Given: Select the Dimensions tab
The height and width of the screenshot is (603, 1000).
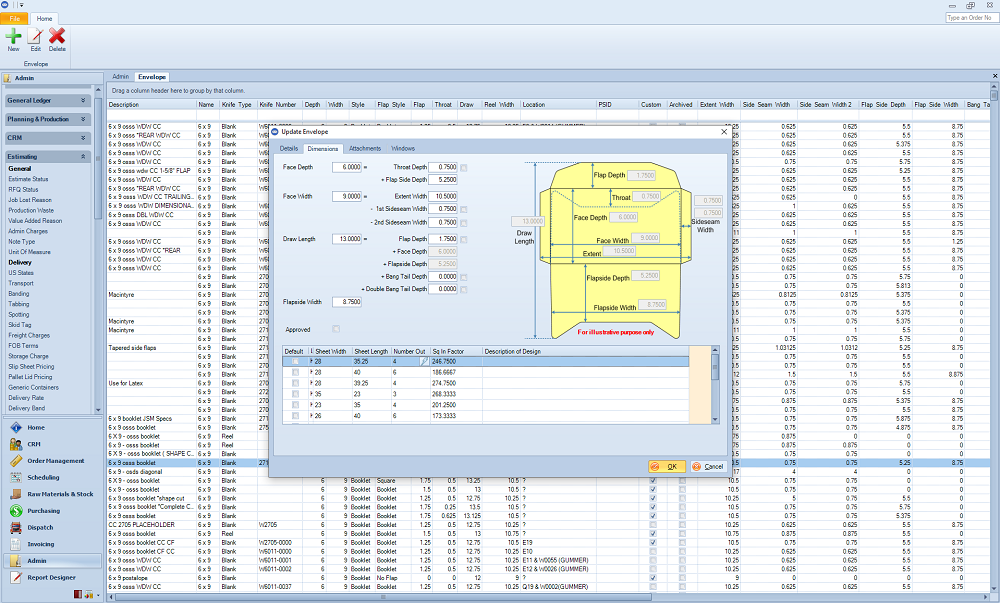Looking at the screenshot, I should point(323,149).
